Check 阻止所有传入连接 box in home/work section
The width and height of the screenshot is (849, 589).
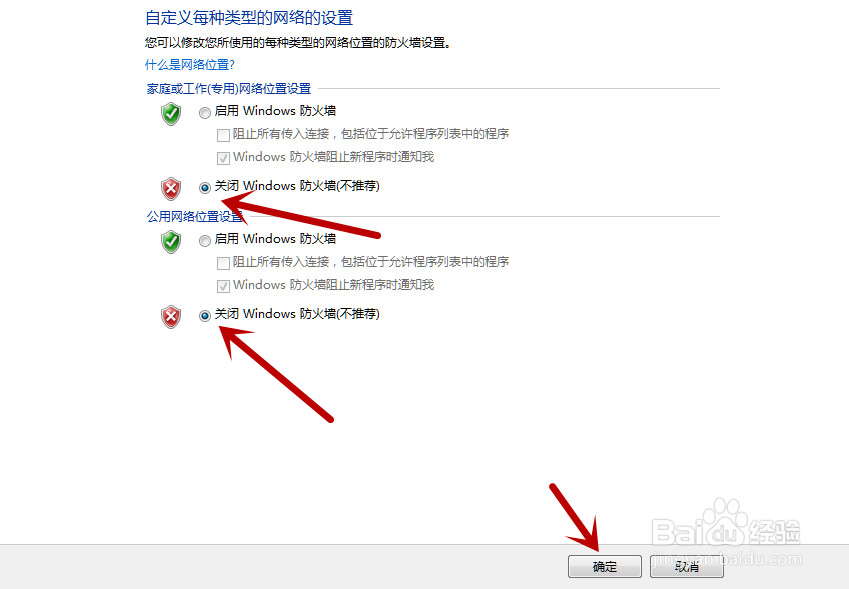point(223,135)
